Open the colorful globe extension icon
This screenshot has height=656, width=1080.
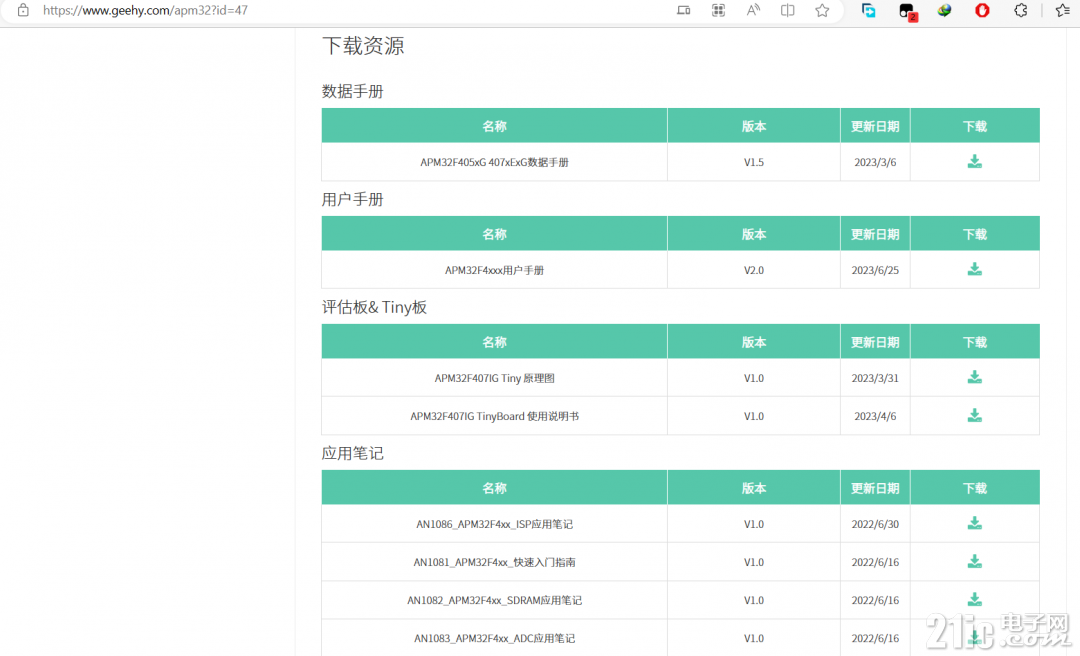pyautogui.click(x=944, y=10)
